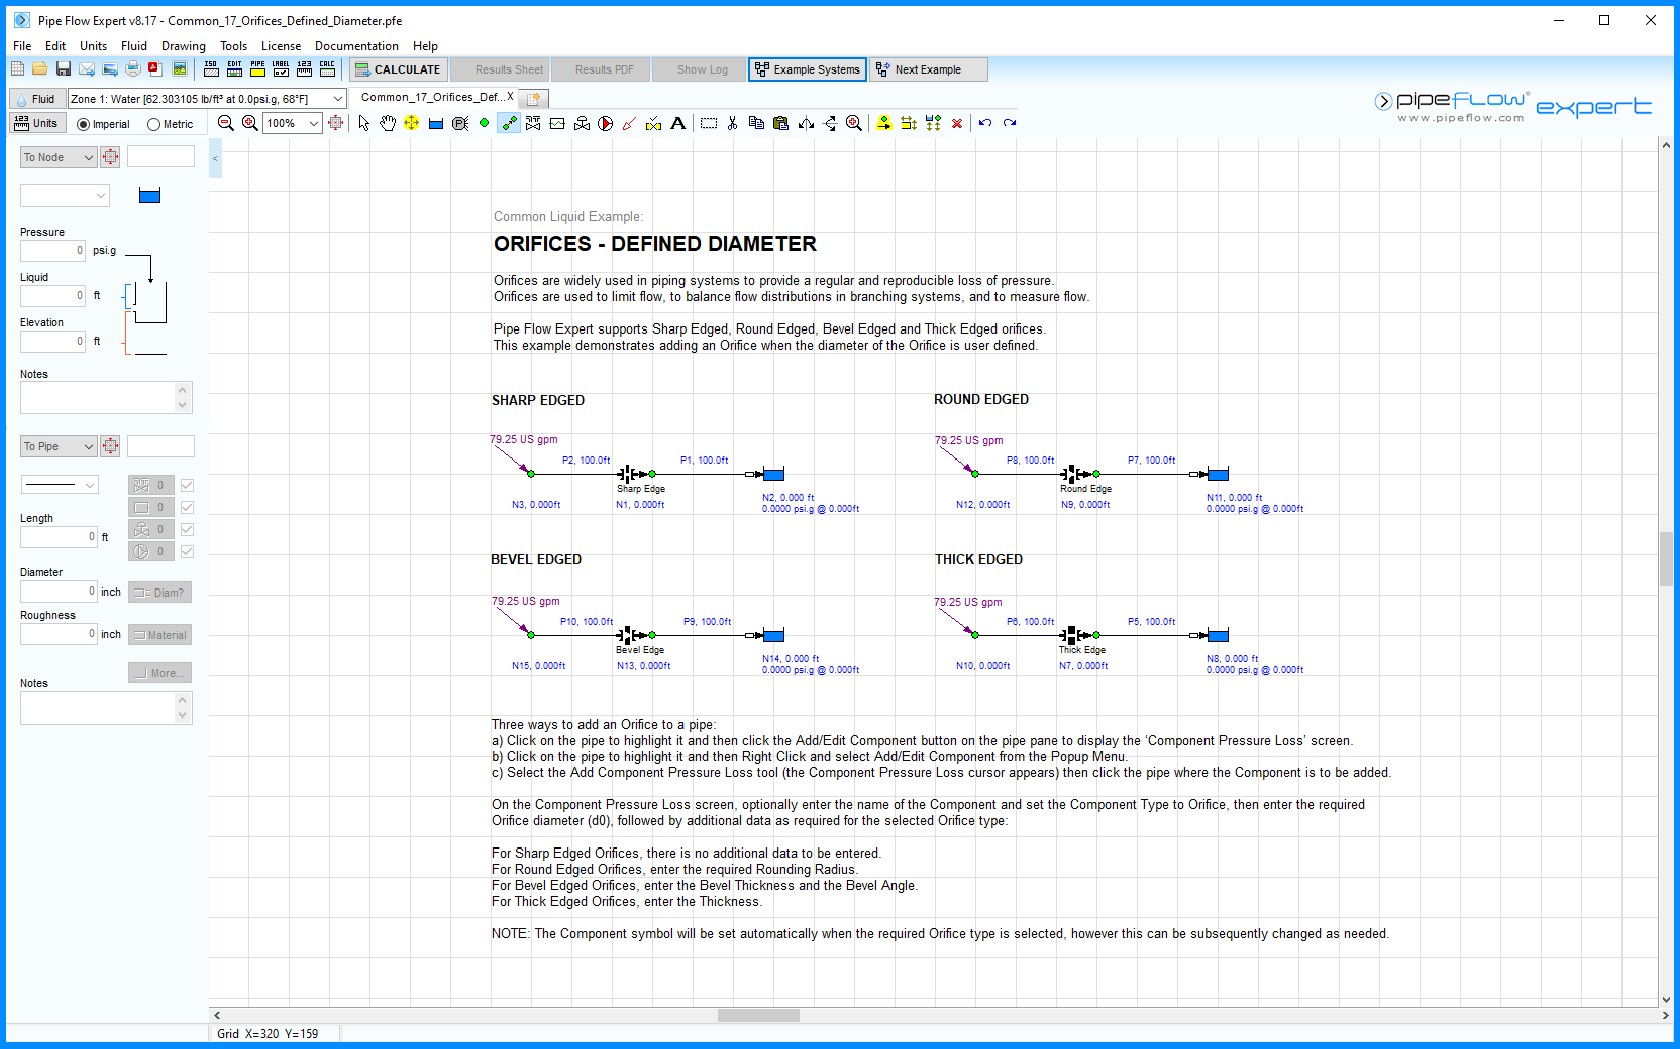Select the Add Text letter A tool

tap(678, 123)
